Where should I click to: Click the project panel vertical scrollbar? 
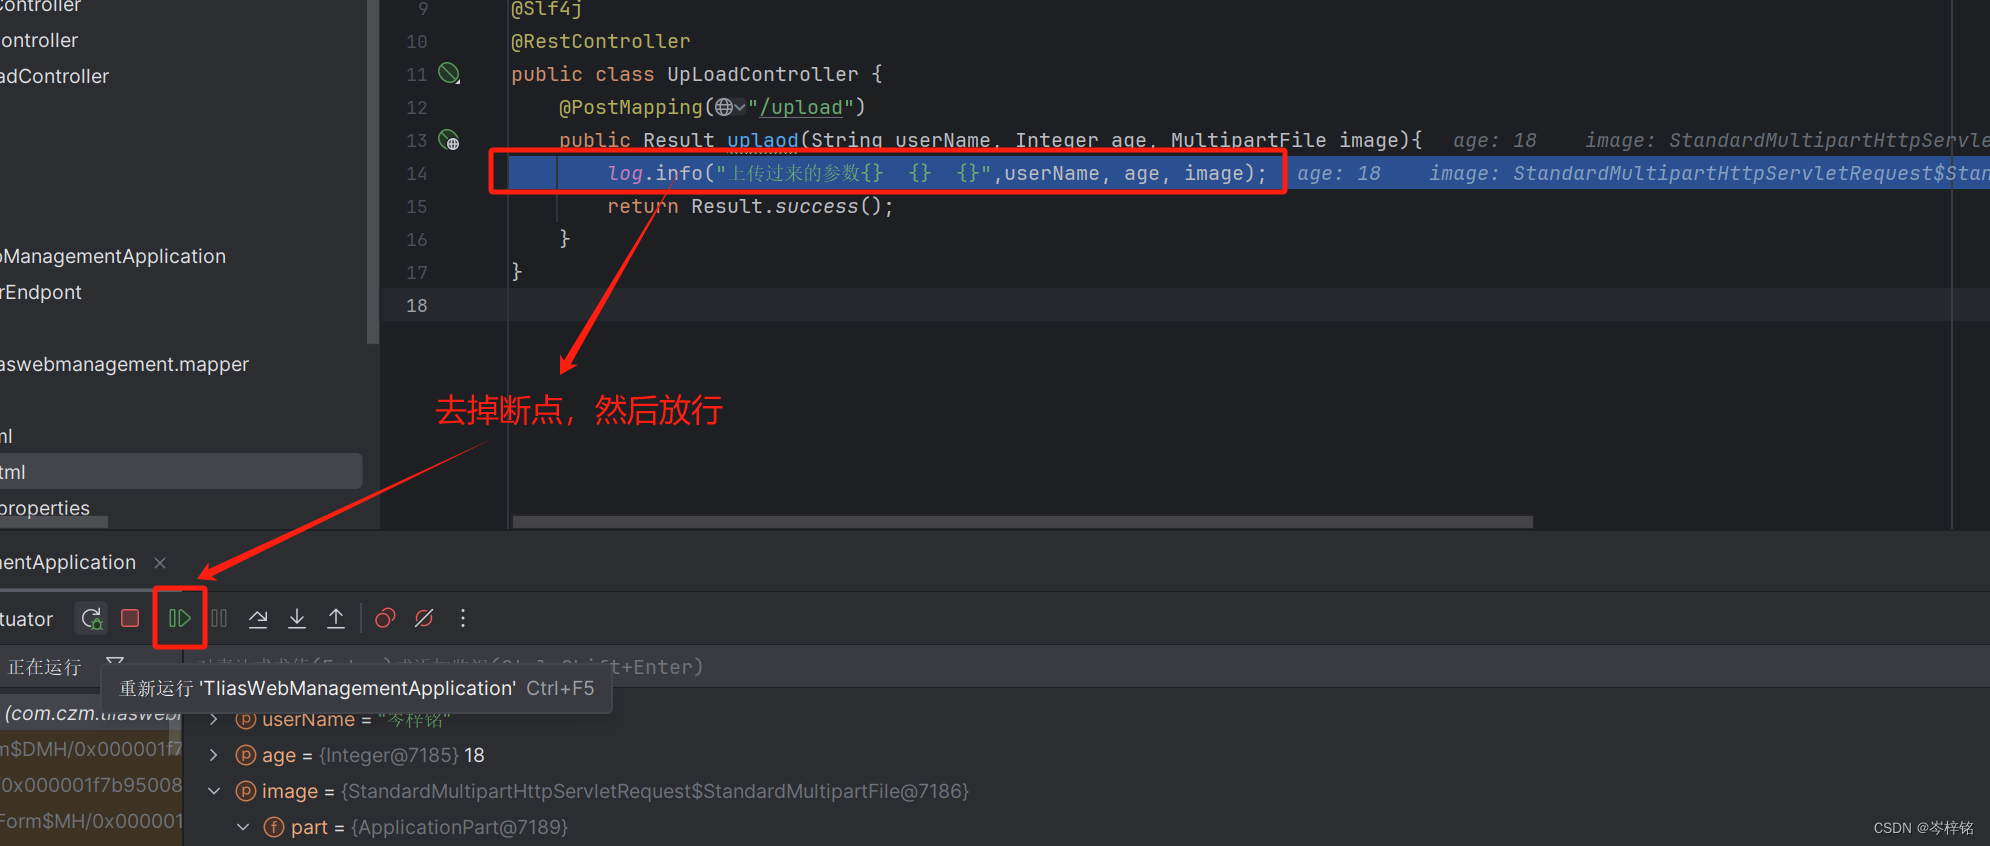tap(373, 172)
